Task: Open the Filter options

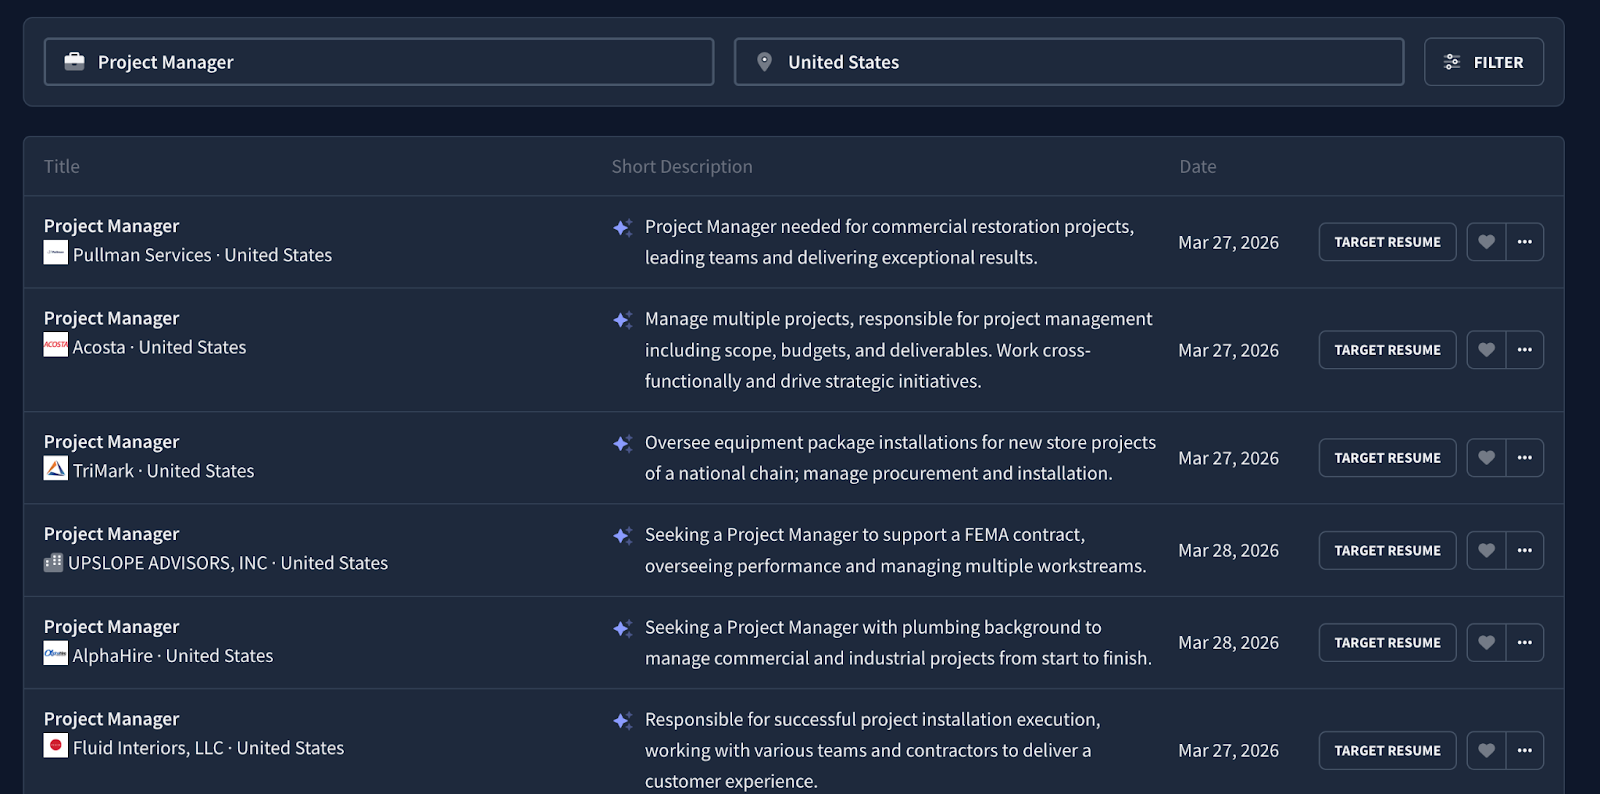Action: (x=1483, y=62)
